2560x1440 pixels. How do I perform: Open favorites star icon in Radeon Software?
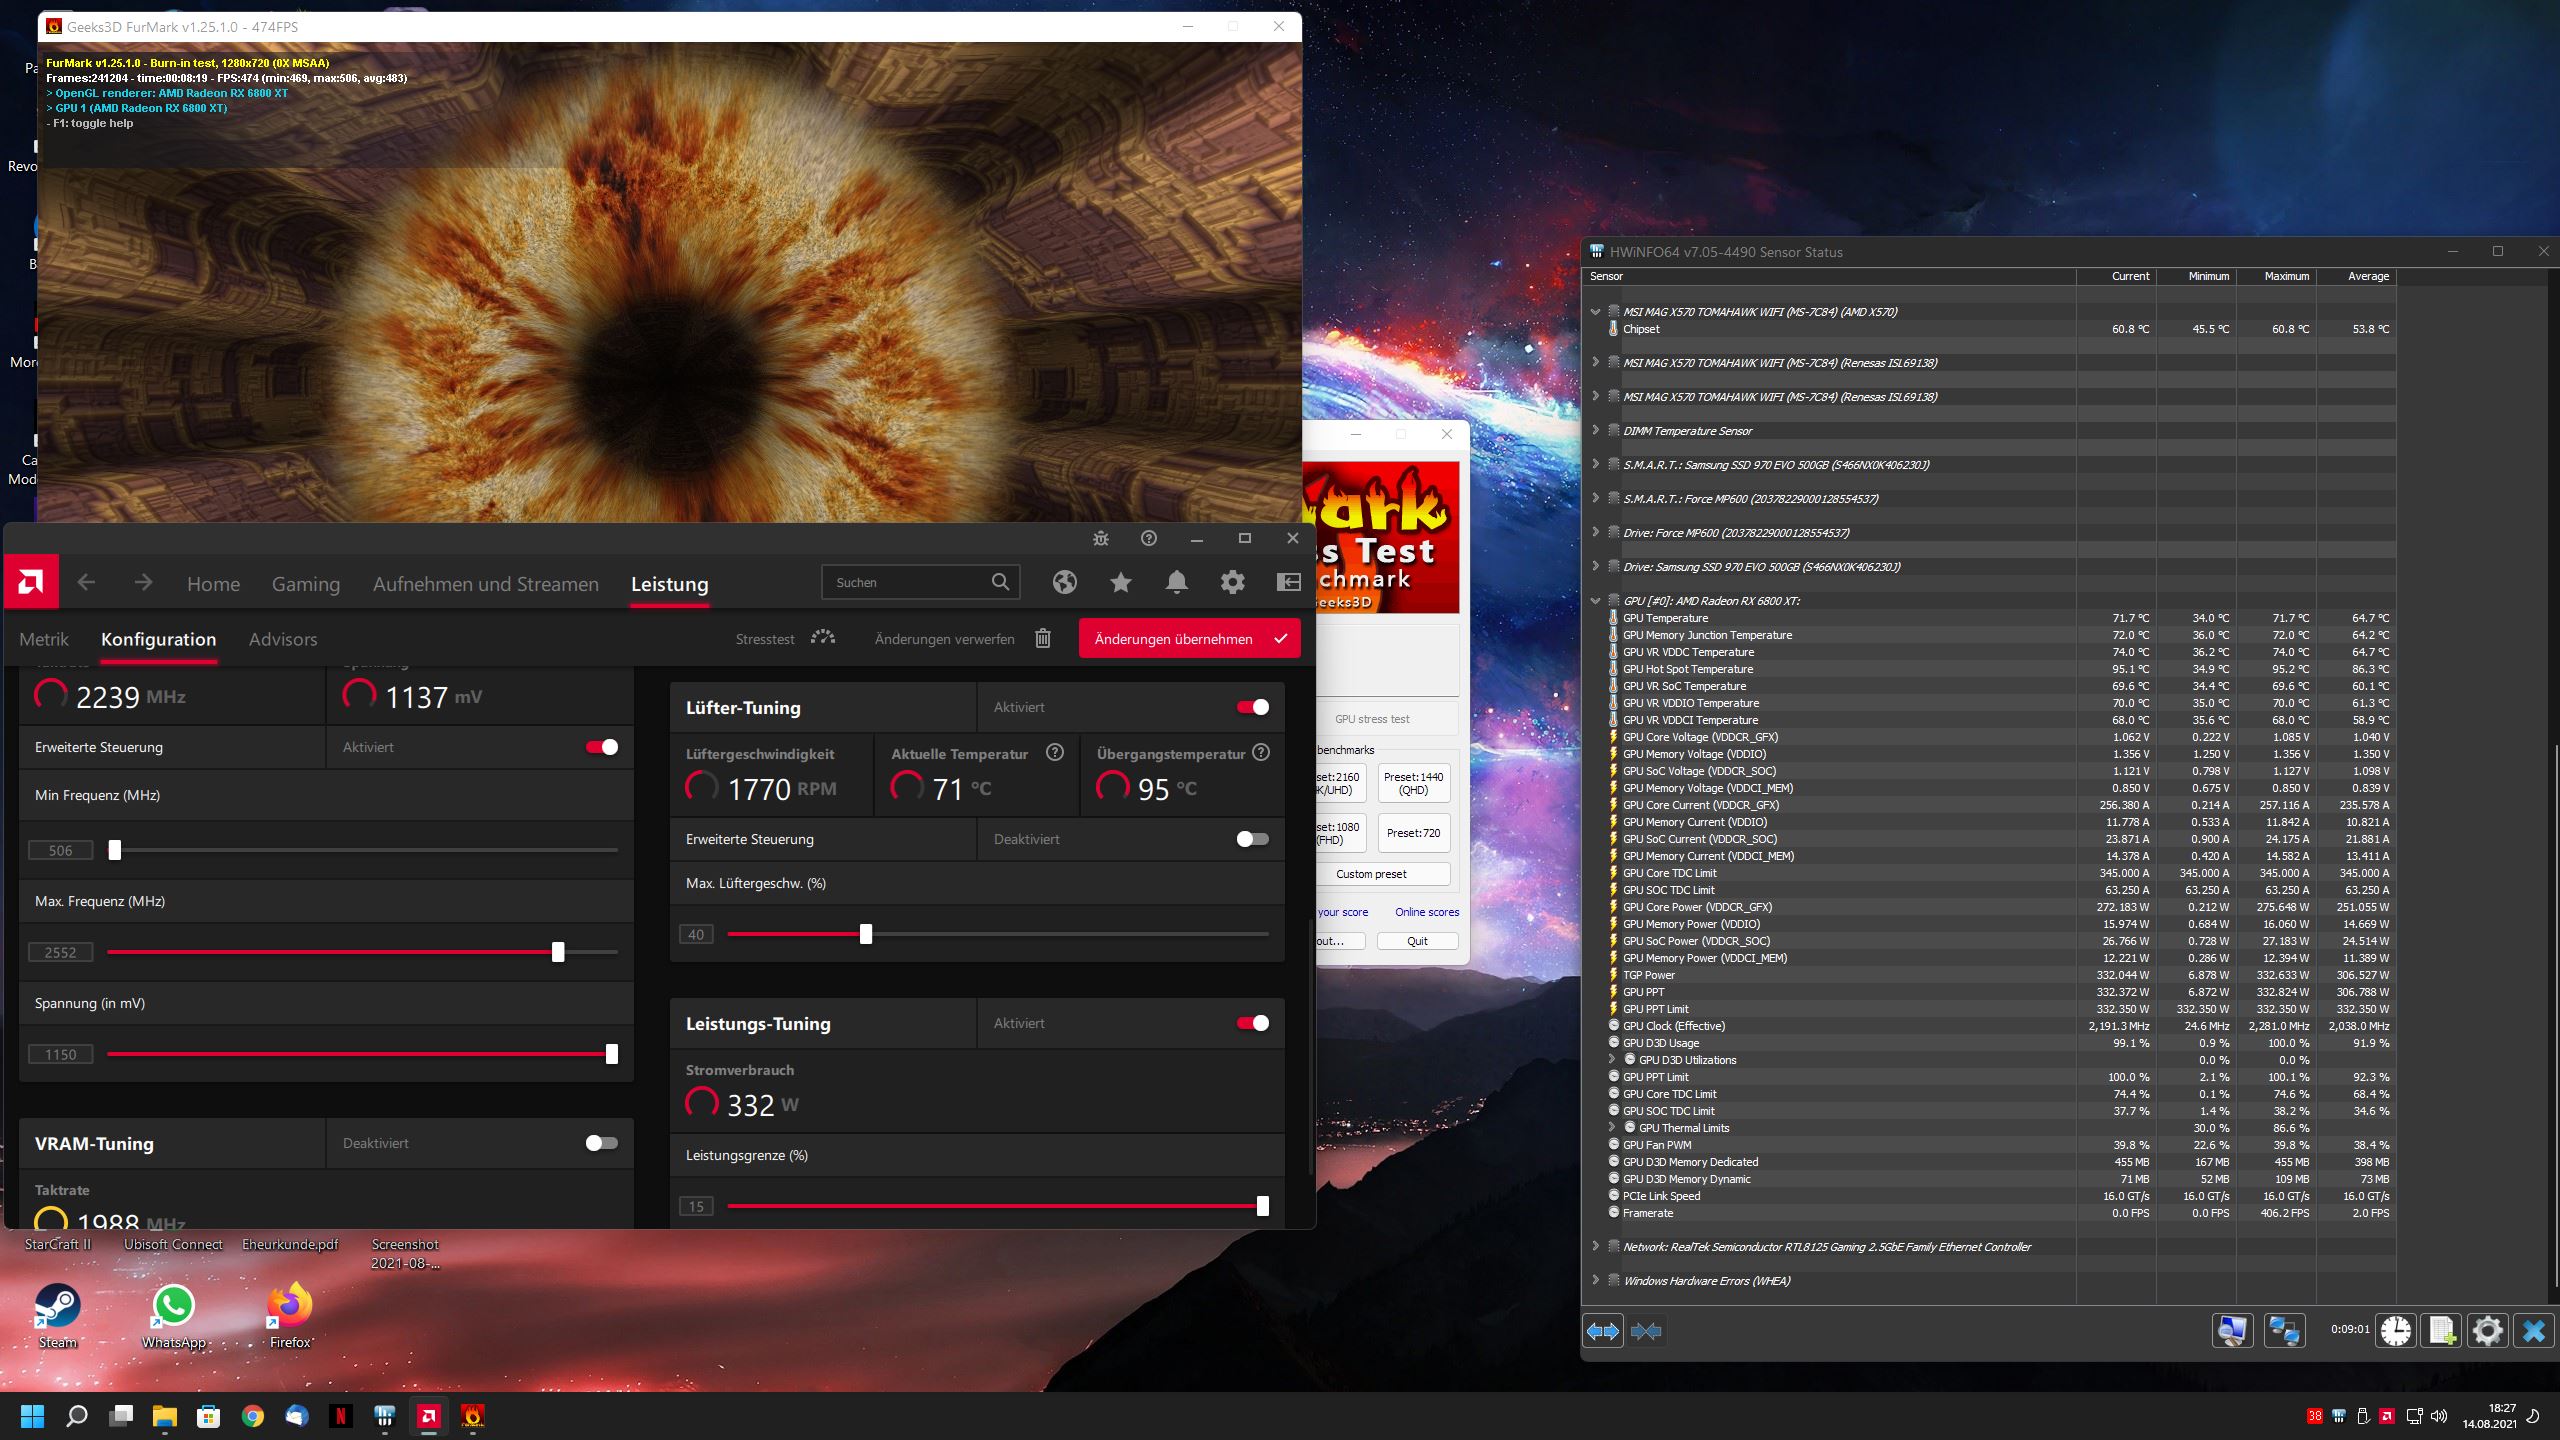[x=1120, y=582]
